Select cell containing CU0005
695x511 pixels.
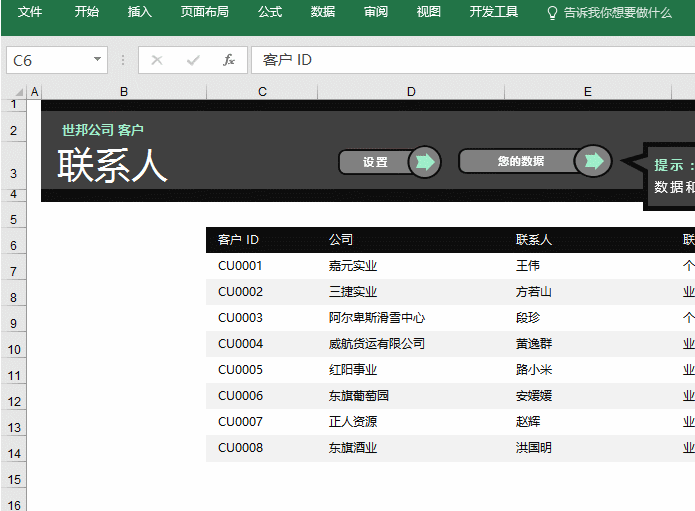point(240,370)
